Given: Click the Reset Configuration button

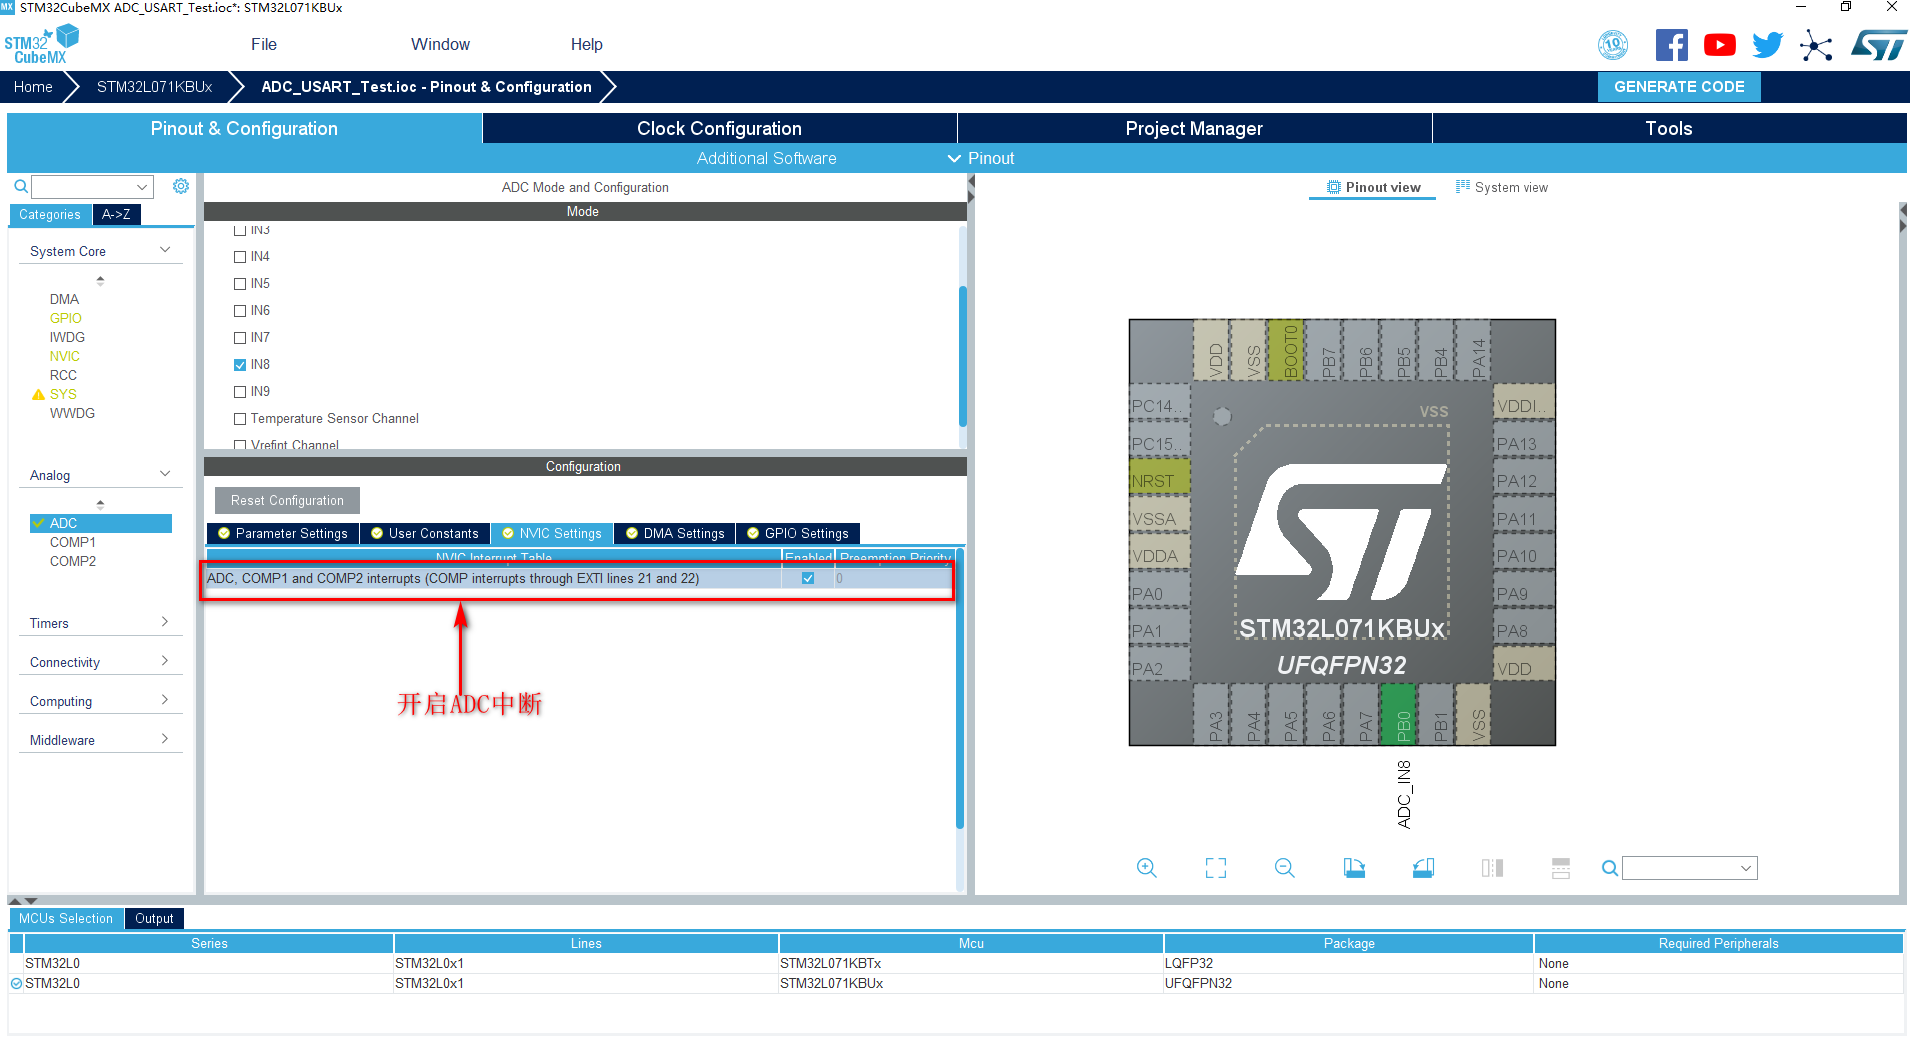Looking at the screenshot, I should tap(287, 501).
